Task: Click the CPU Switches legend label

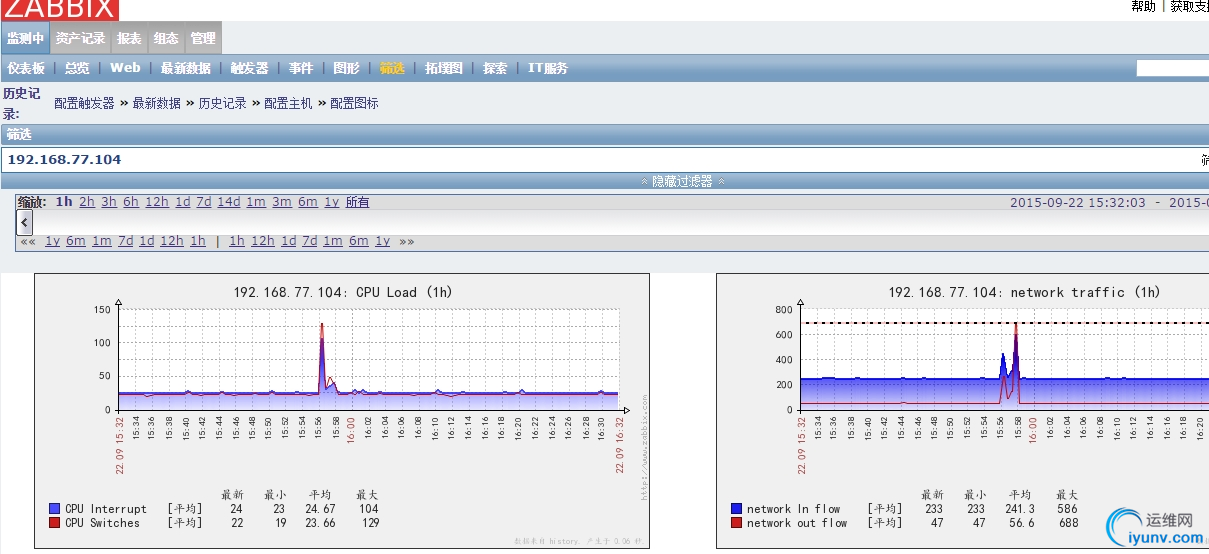Action: (103, 523)
